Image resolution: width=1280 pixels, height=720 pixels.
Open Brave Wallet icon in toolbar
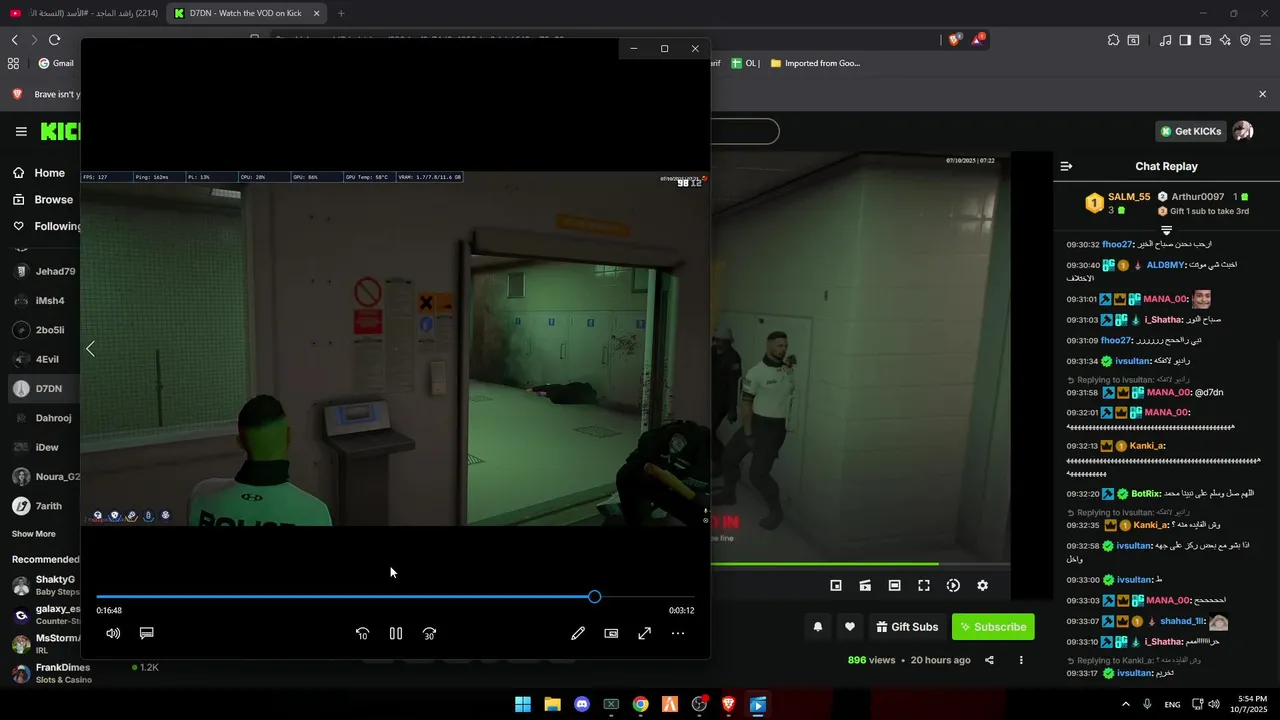tap(1205, 40)
